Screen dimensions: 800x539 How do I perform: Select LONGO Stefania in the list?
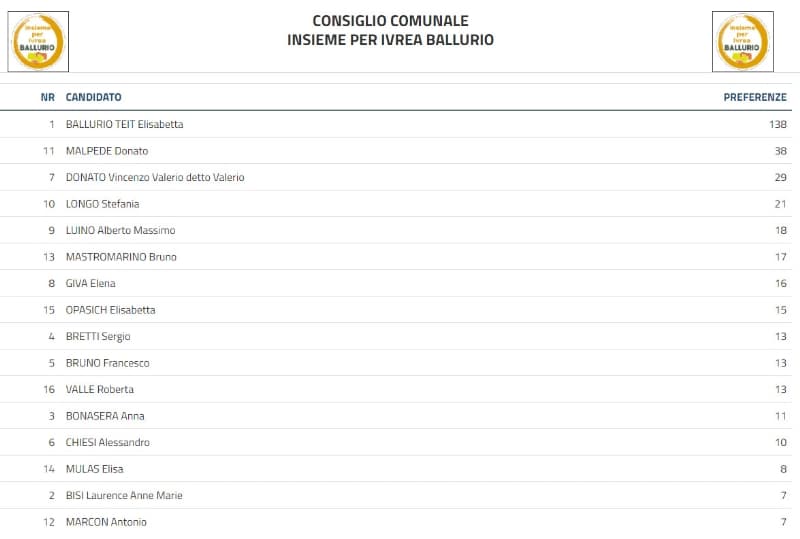102,204
